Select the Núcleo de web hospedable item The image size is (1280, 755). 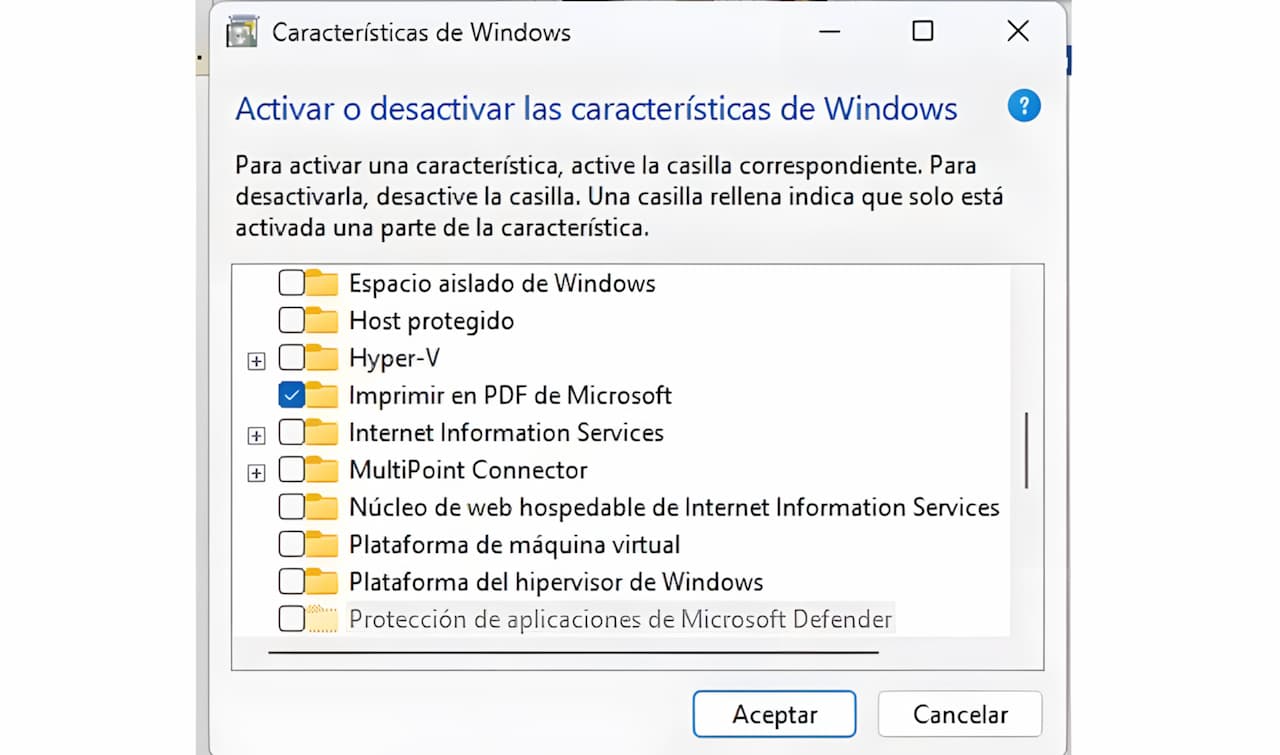point(673,507)
